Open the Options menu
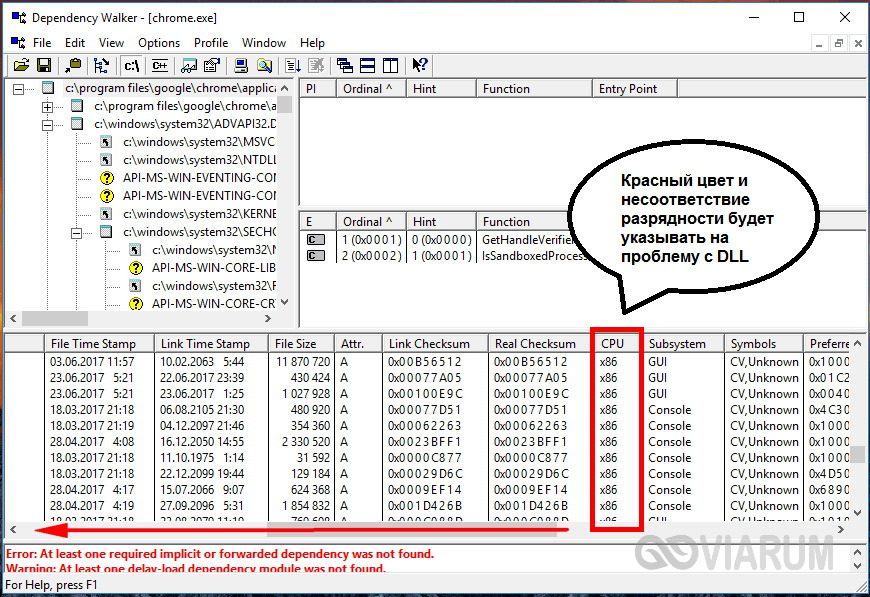The height and width of the screenshot is (597, 870). 159,43
